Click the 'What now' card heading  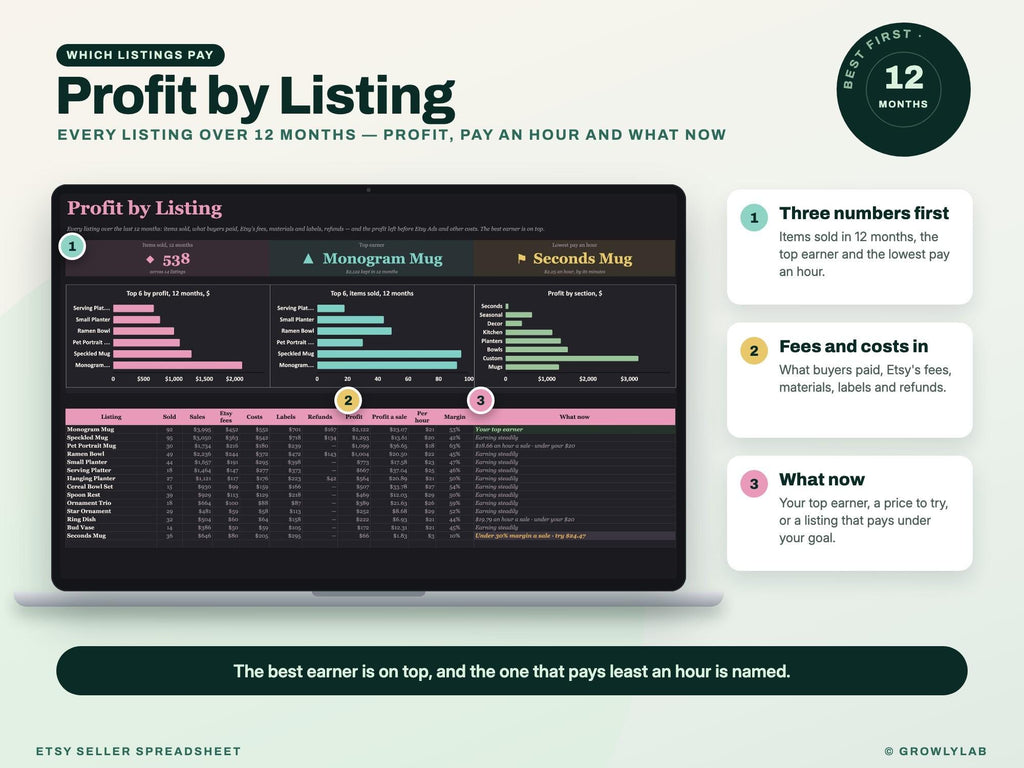click(822, 479)
